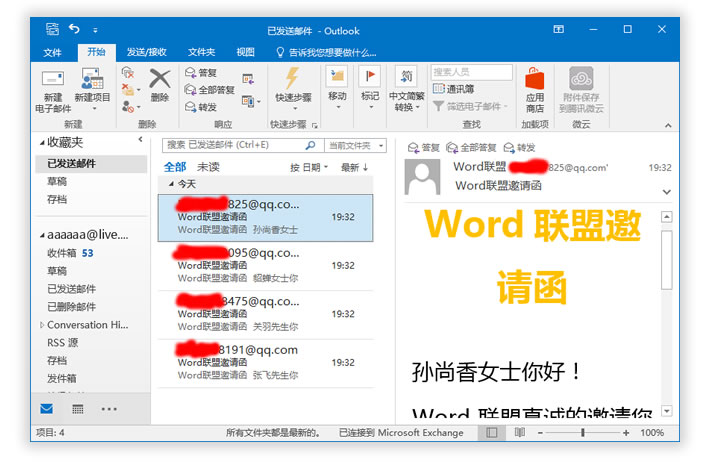Viewport: 710px width, 462px height.
Task: Click Forward (转发) in the reading pane
Action: pos(520,148)
